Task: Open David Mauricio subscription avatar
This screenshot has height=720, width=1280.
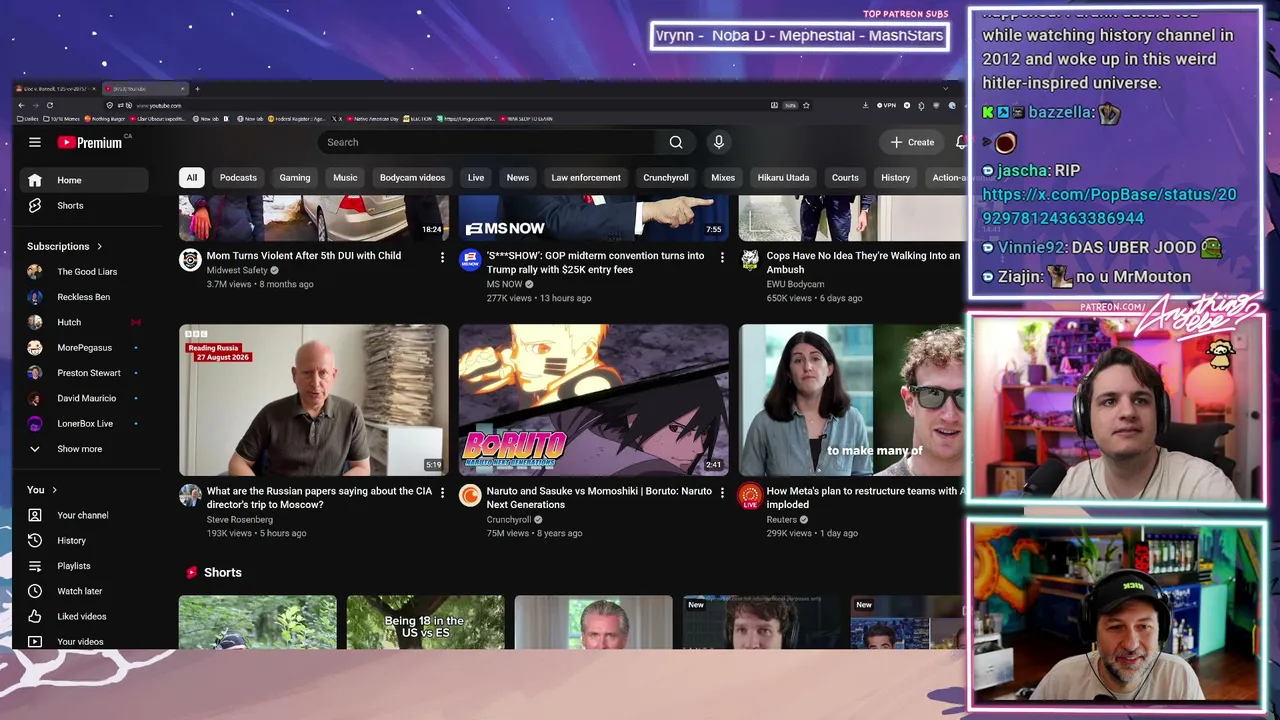Action: tap(35, 398)
